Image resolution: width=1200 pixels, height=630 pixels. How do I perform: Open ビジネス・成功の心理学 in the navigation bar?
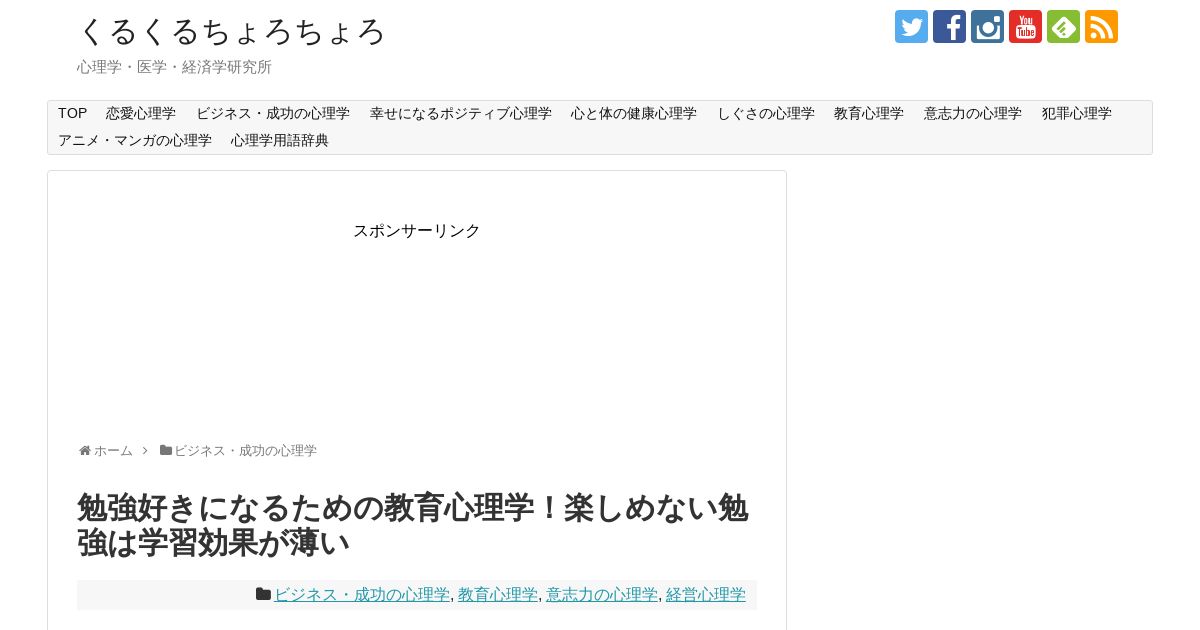(273, 113)
